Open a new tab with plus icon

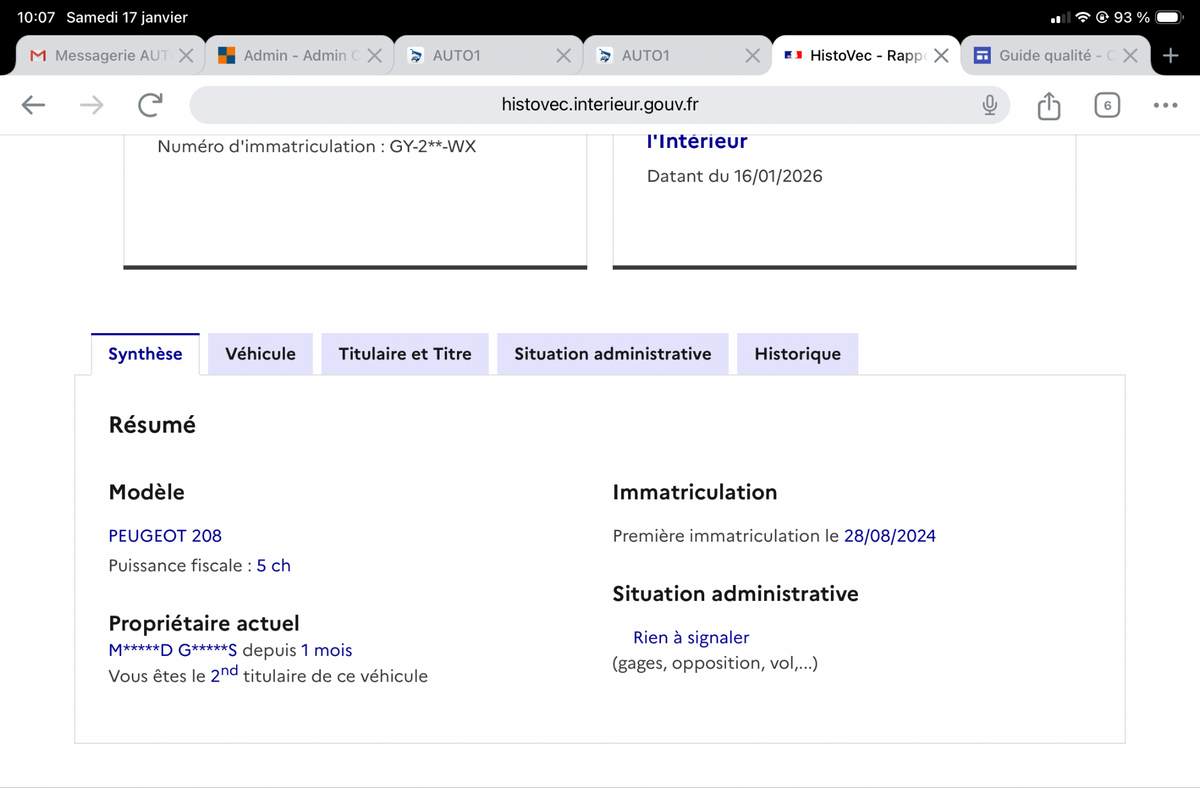[x=1171, y=56]
